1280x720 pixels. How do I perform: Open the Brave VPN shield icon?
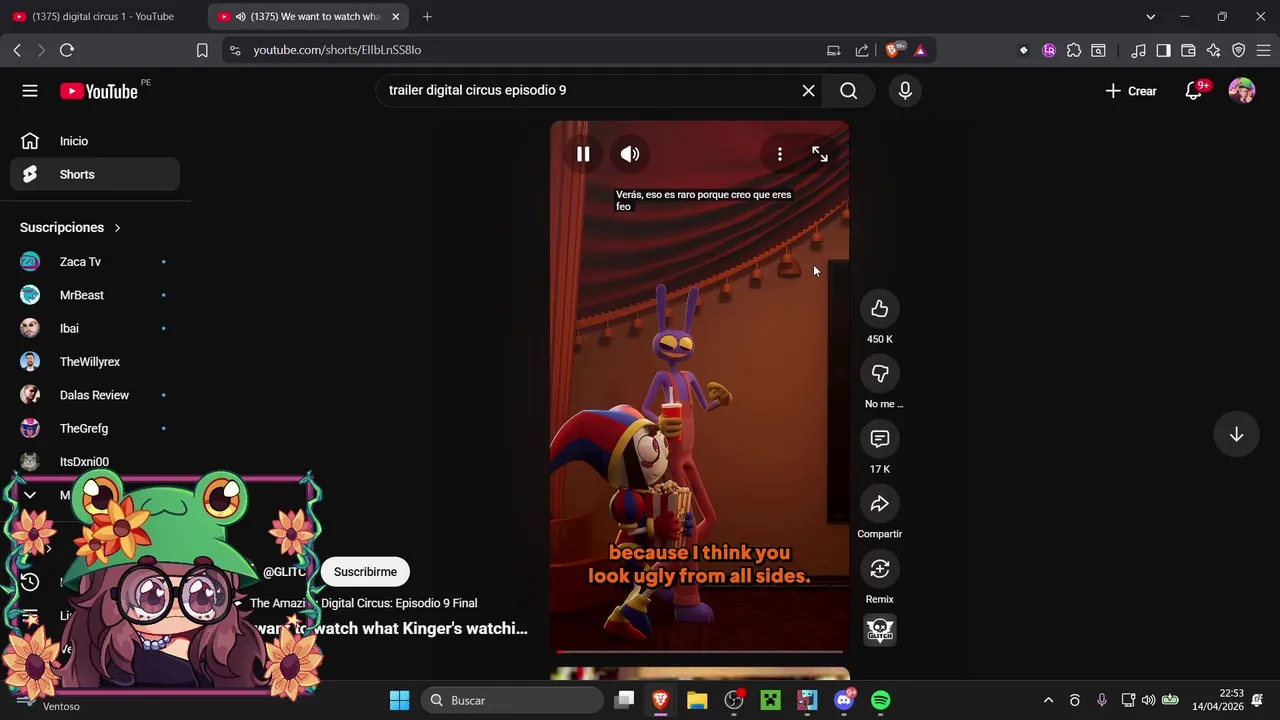(x=1238, y=50)
